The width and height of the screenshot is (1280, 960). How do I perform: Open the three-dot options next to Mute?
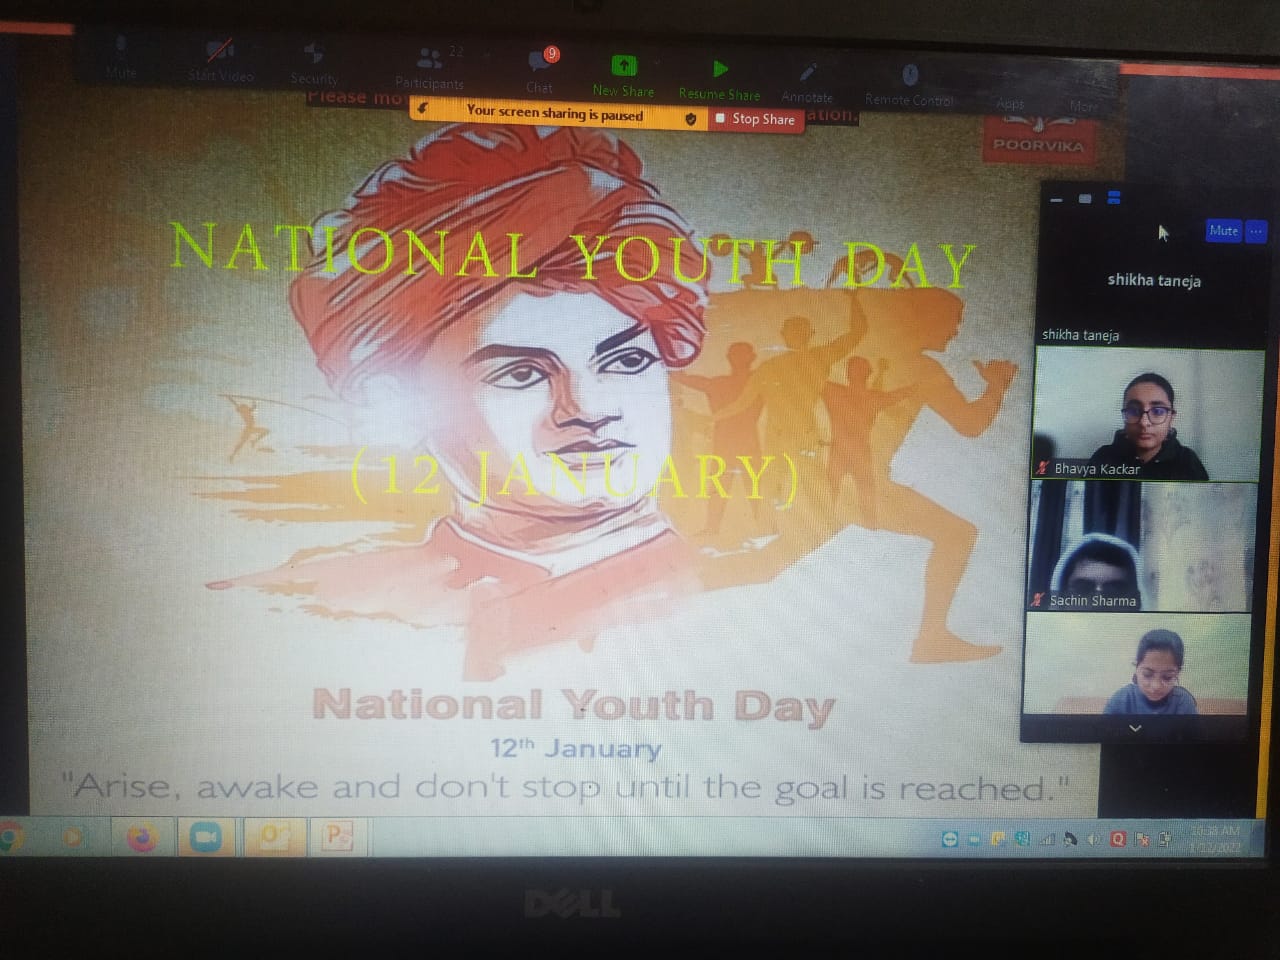(1256, 231)
